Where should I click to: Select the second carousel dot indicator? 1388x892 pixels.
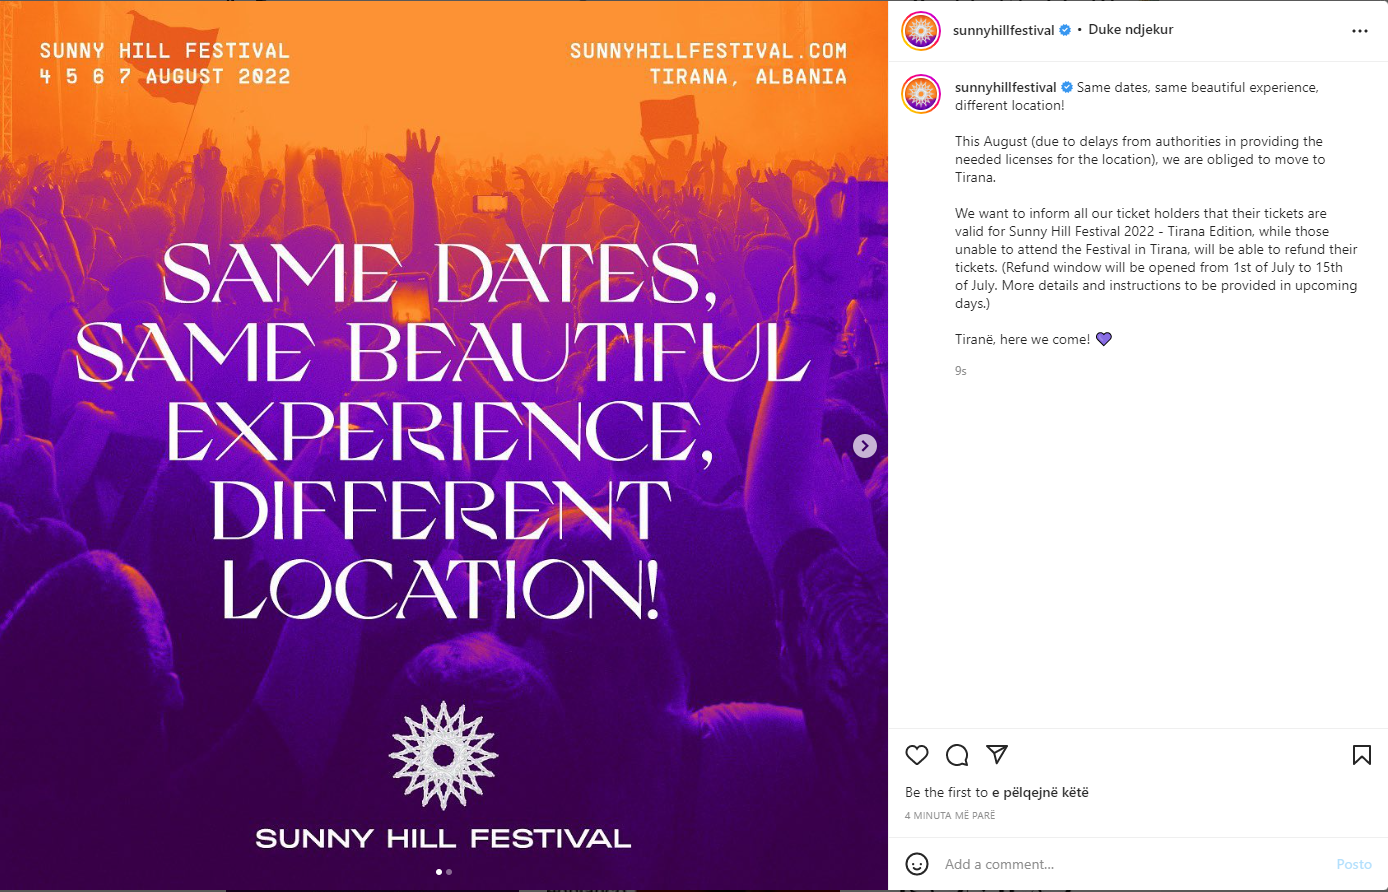coord(449,872)
